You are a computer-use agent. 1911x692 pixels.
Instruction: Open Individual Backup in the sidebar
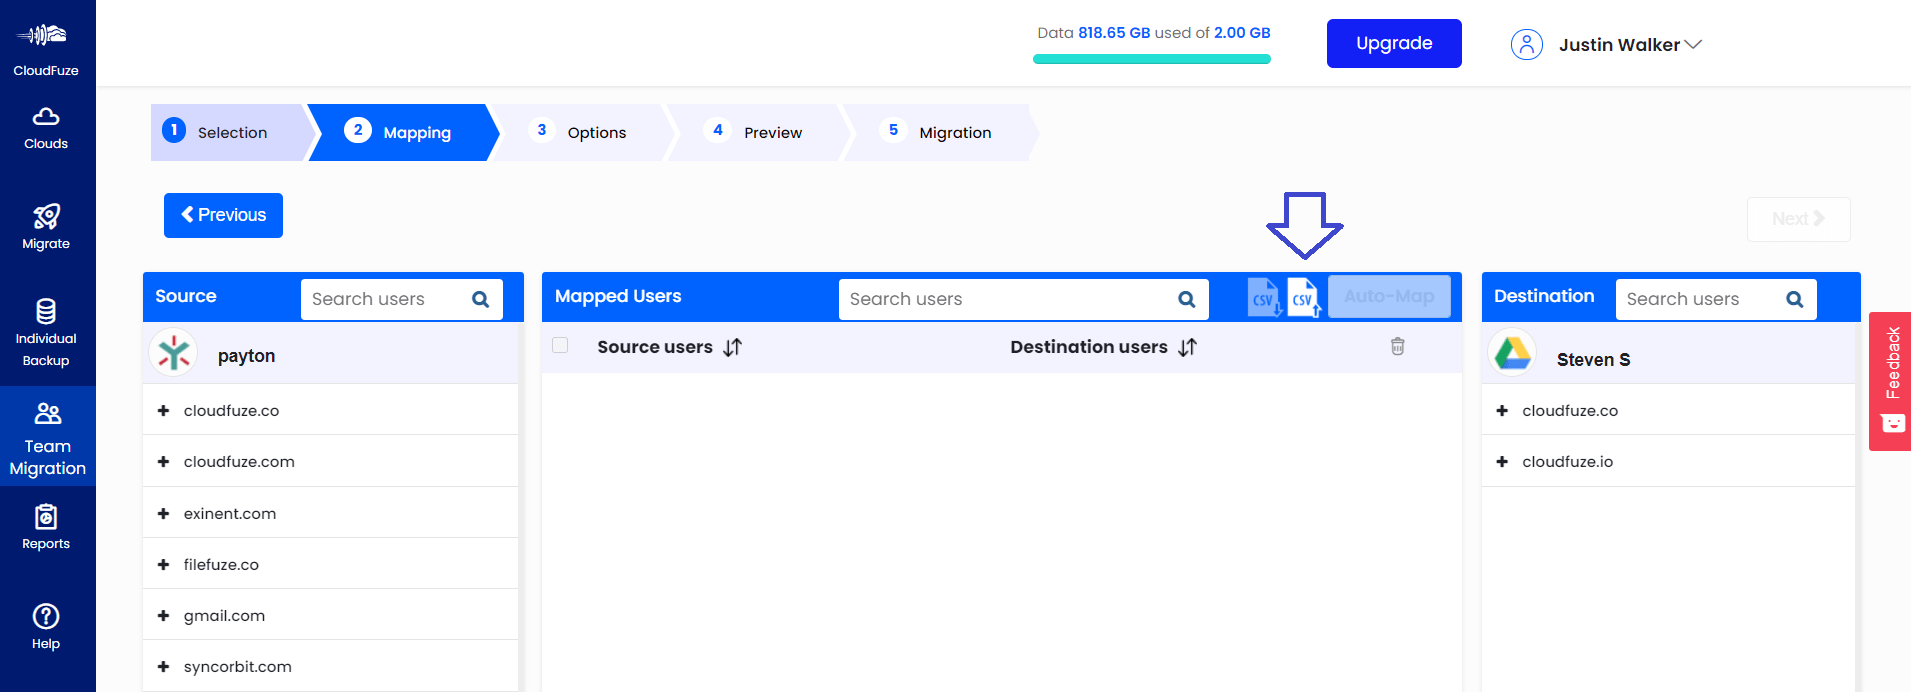click(x=46, y=333)
